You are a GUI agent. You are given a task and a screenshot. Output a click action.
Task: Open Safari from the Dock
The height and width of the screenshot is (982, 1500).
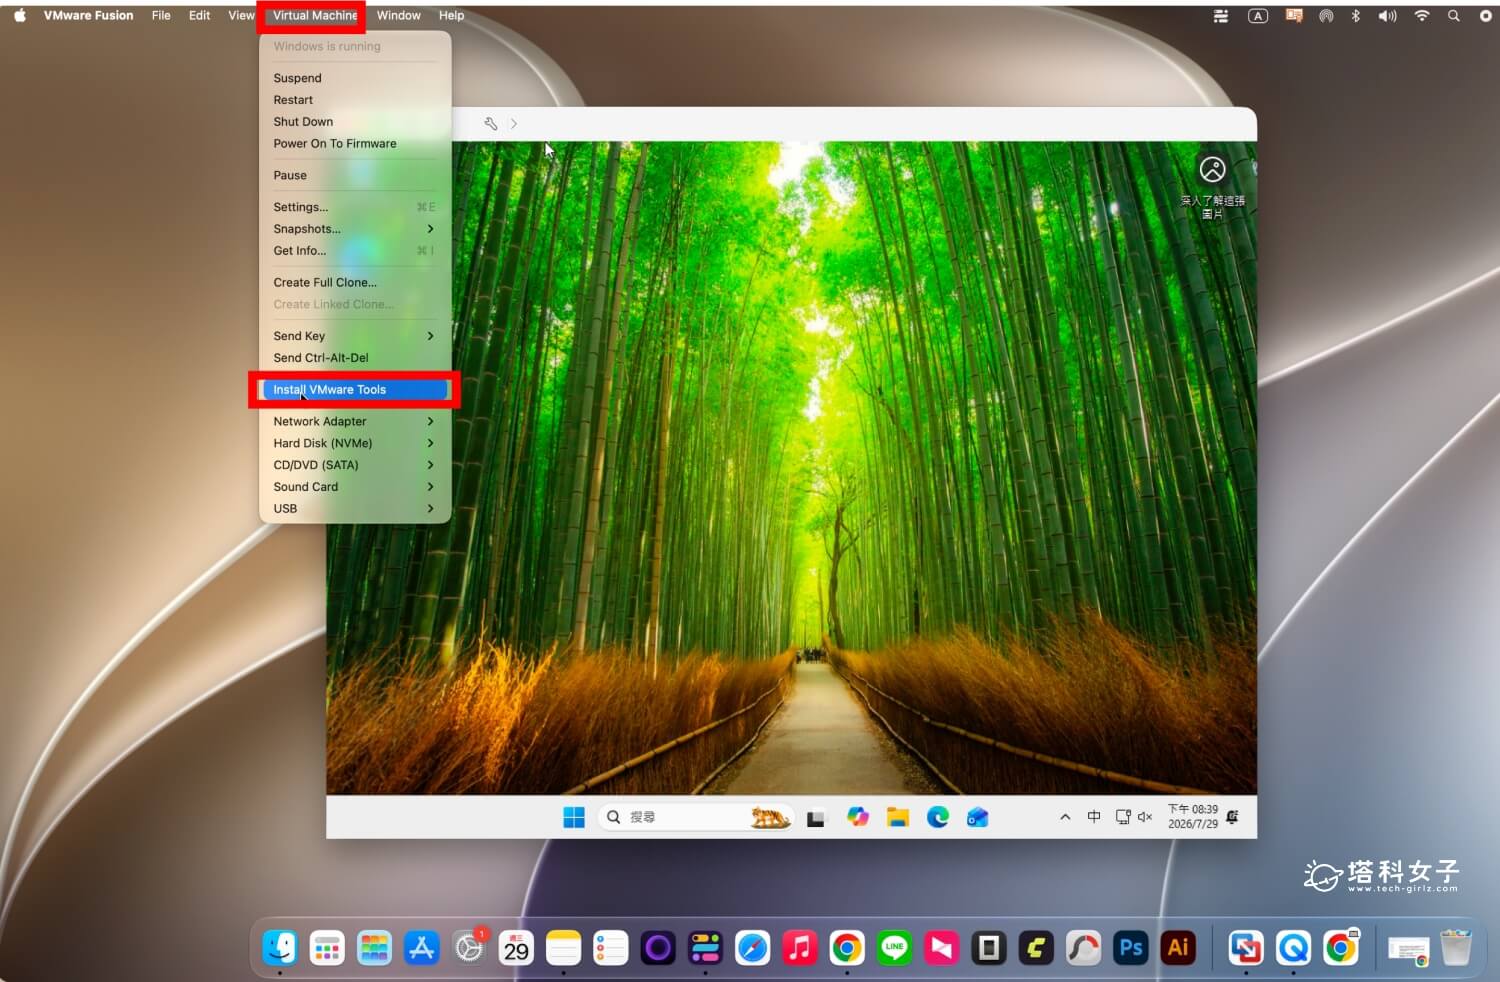[752, 947]
